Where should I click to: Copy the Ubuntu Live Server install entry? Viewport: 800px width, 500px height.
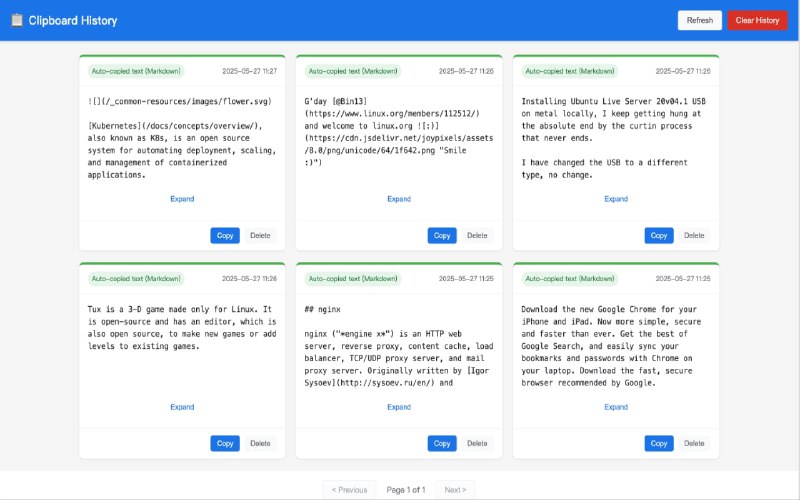(659, 235)
